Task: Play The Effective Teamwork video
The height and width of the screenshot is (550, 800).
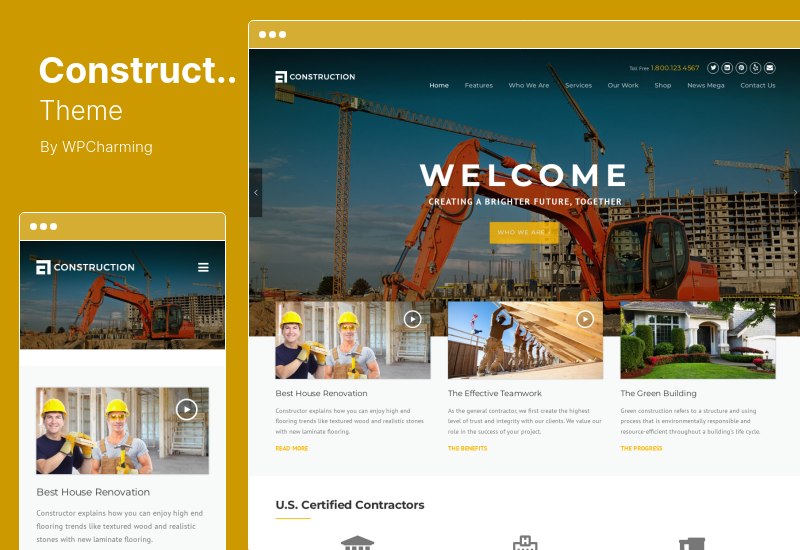Action: pyautogui.click(x=585, y=319)
